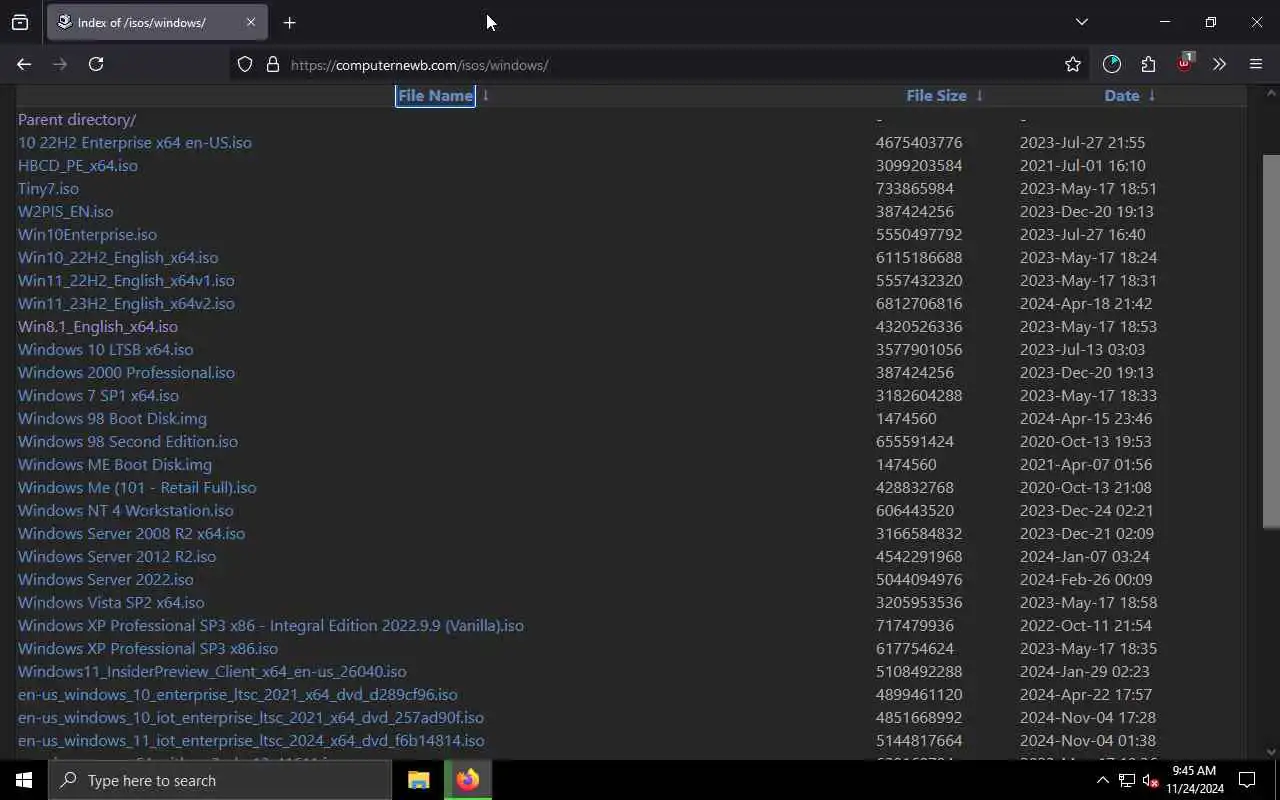Viewport: 1280px width, 800px height.
Task: Download Windows Server 2022.iso
Action: tap(106, 580)
